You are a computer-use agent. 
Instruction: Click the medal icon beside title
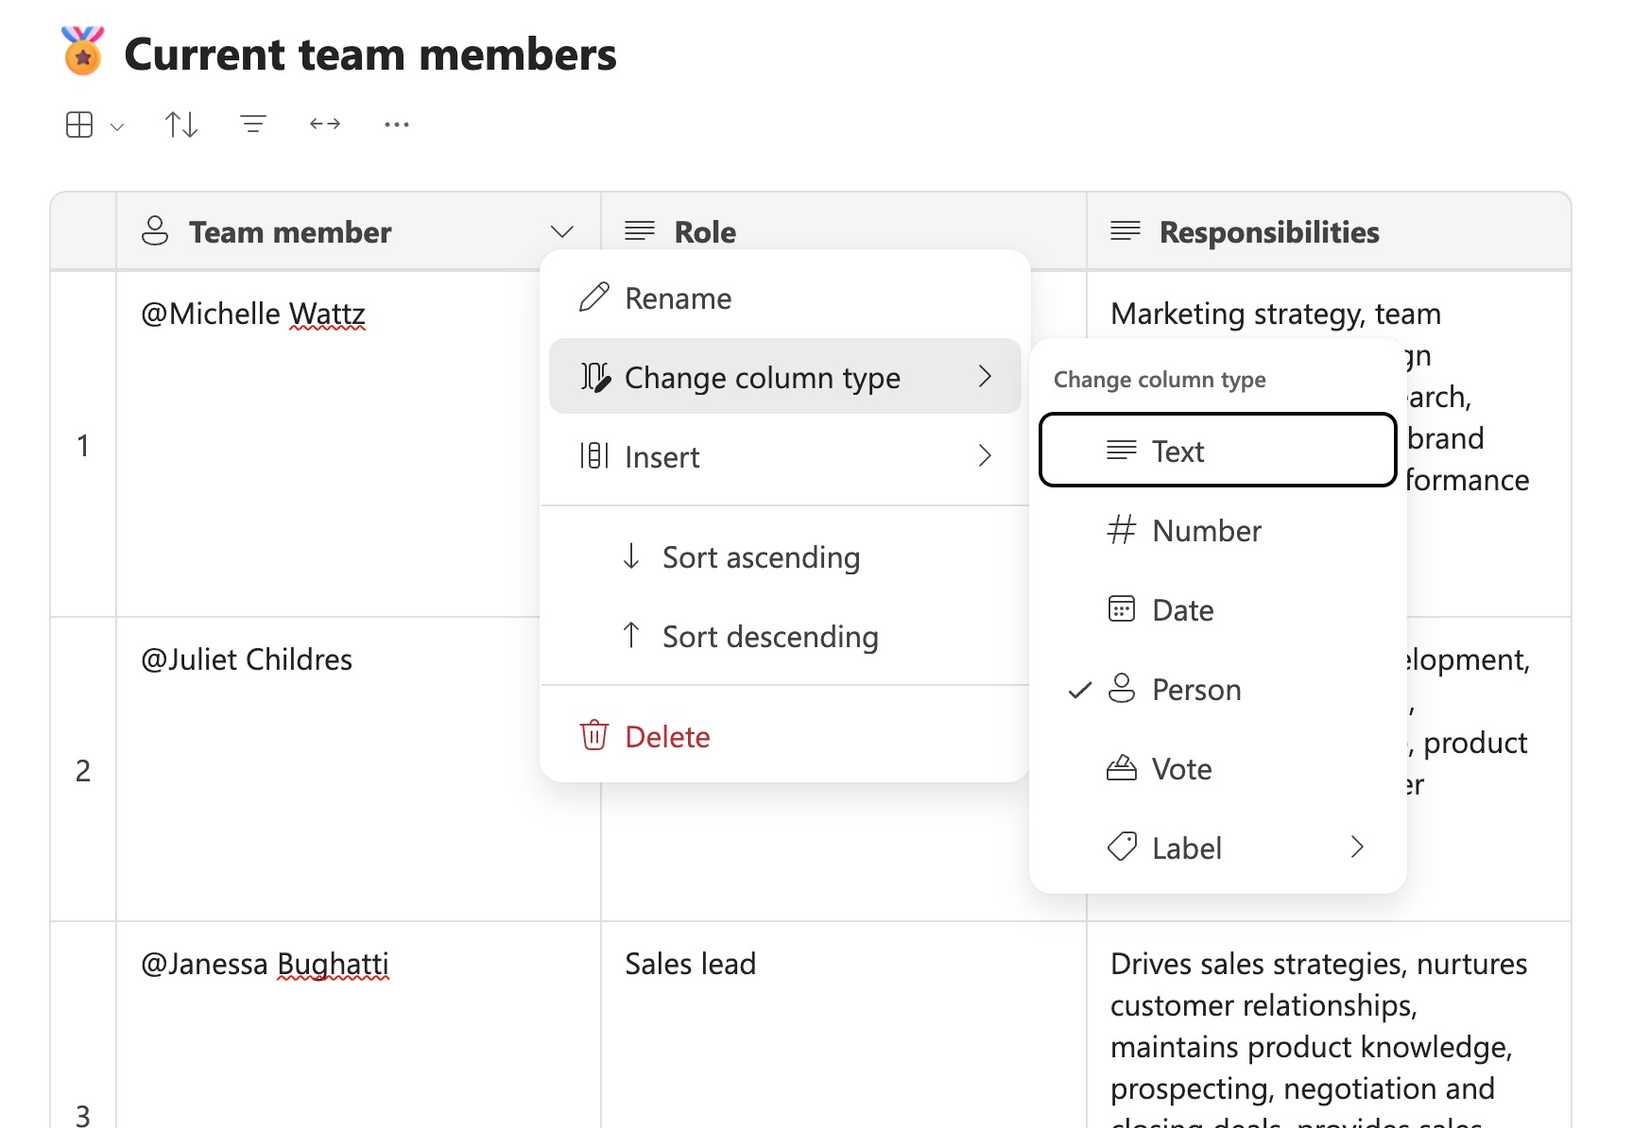point(83,52)
